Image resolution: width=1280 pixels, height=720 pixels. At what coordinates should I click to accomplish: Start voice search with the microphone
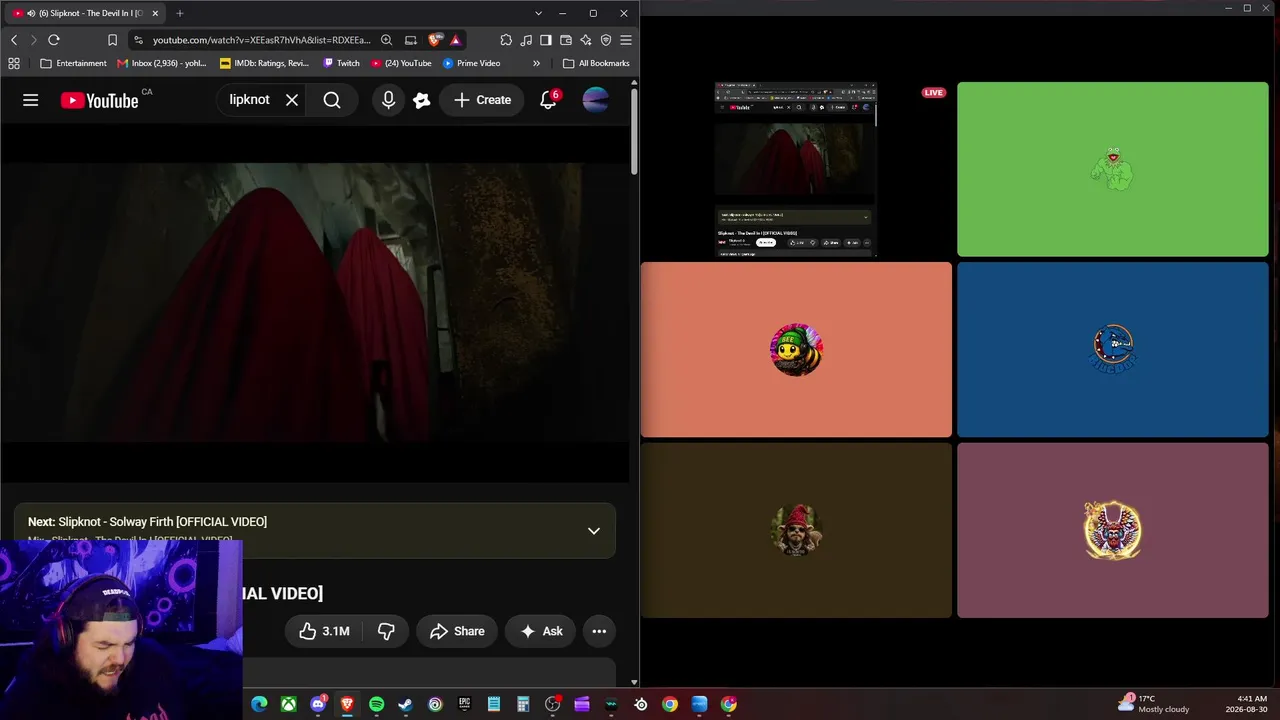(388, 100)
